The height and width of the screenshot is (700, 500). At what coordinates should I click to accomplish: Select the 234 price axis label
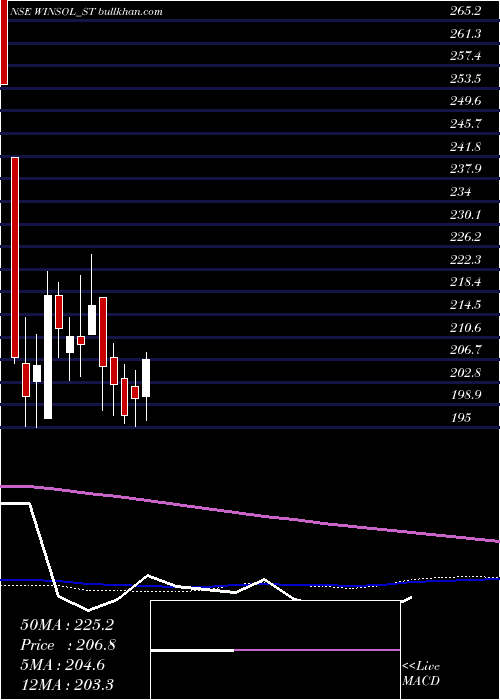(x=460, y=192)
